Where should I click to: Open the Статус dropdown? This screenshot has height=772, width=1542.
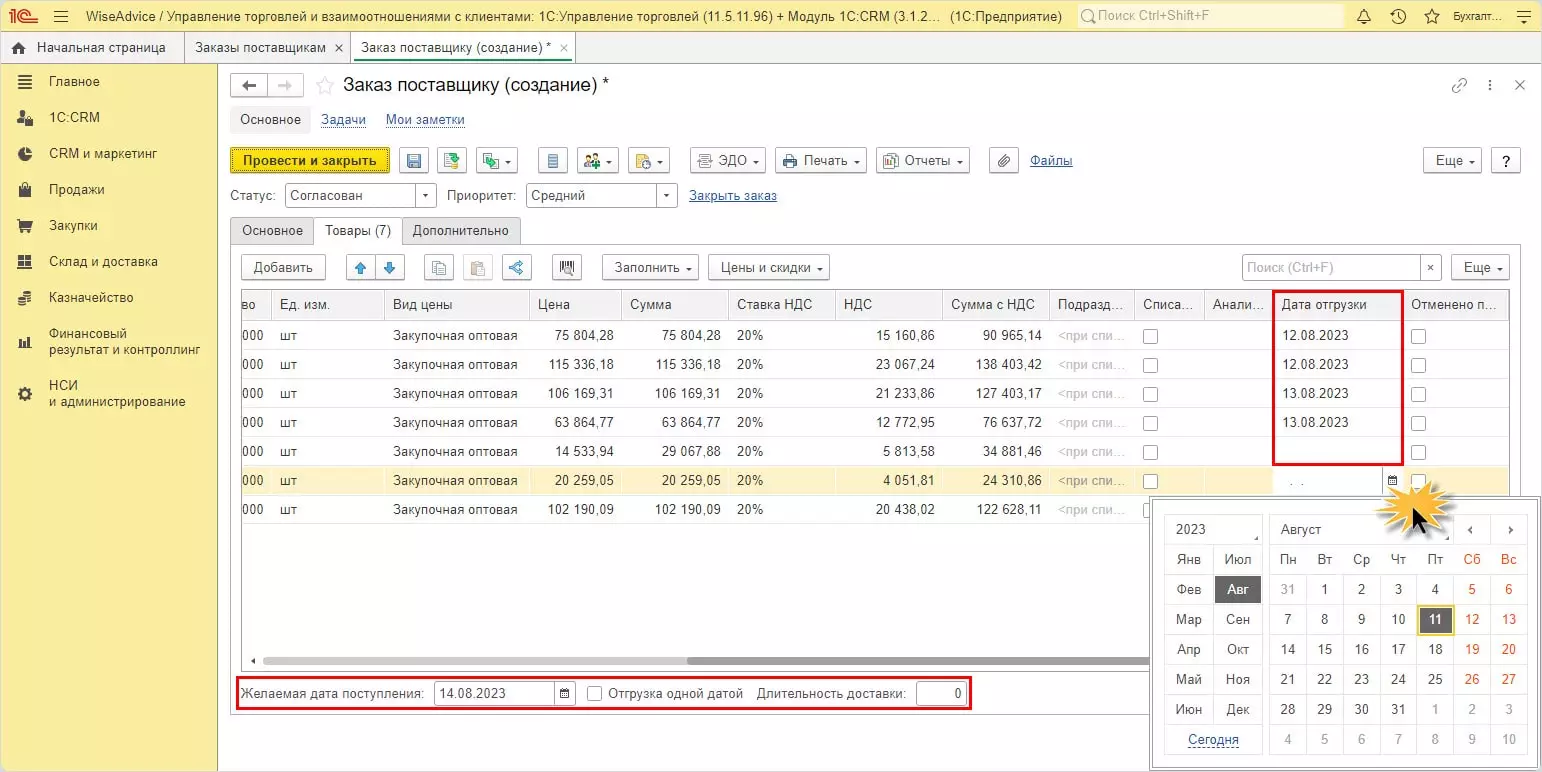pos(427,196)
